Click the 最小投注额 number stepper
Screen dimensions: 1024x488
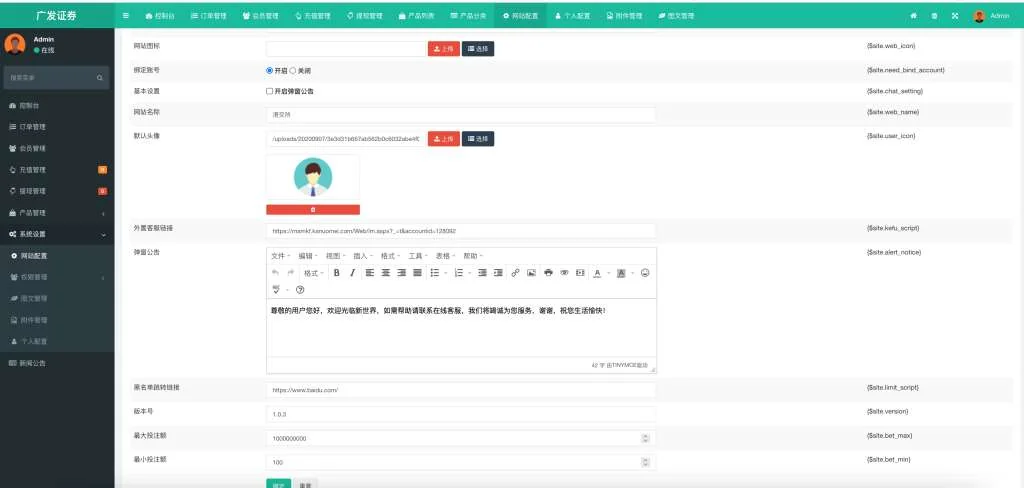click(645, 462)
